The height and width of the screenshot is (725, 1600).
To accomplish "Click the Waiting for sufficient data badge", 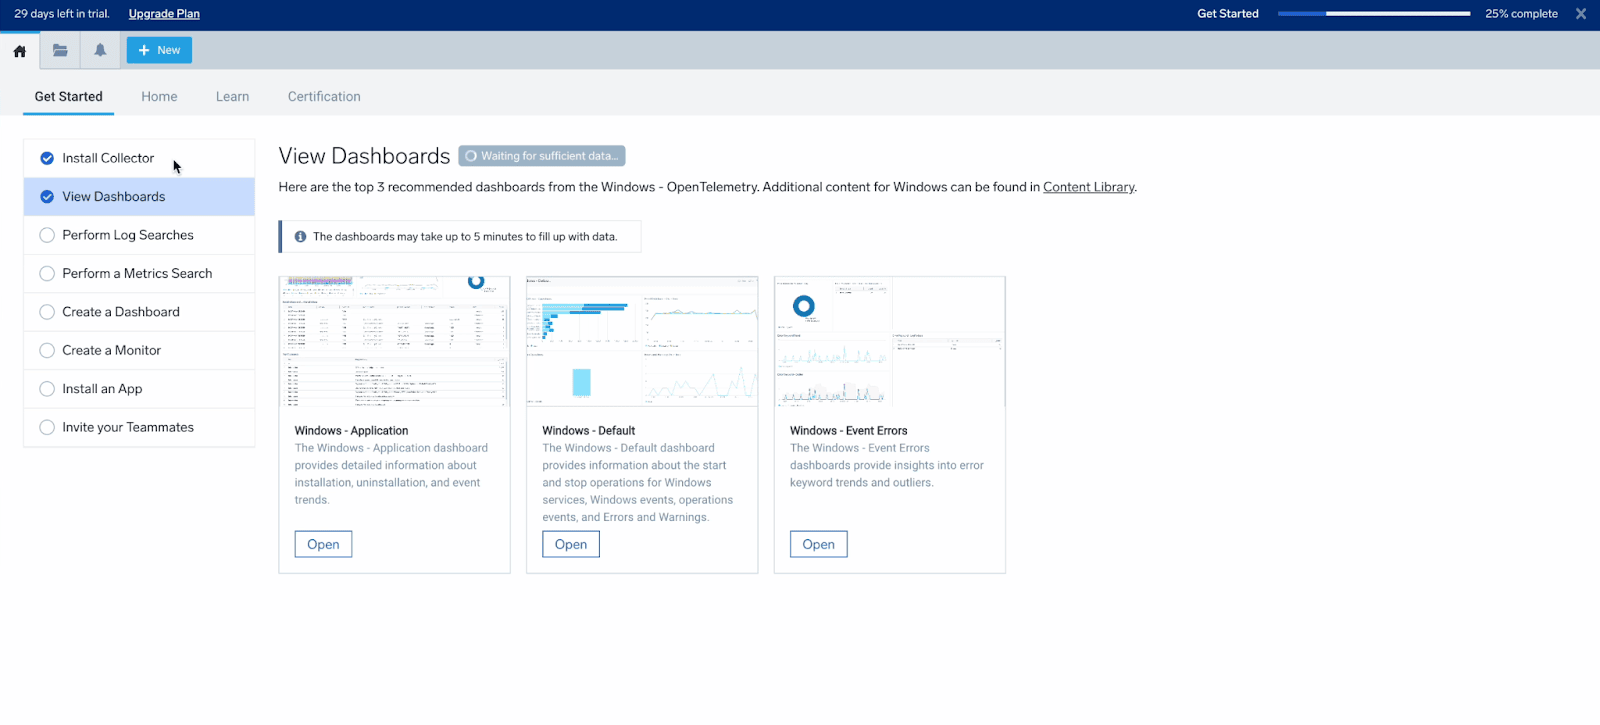I will pyautogui.click(x=542, y=156).
